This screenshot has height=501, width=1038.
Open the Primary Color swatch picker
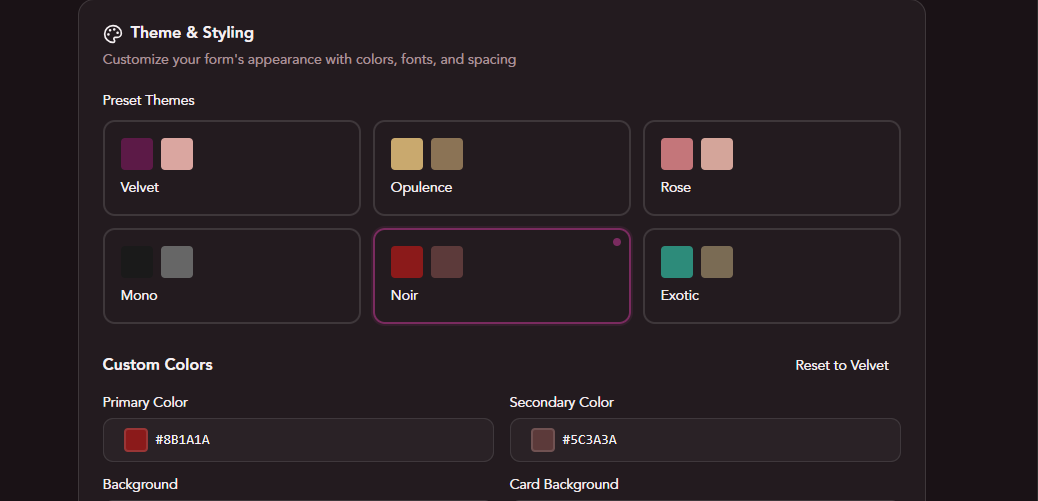136,440
